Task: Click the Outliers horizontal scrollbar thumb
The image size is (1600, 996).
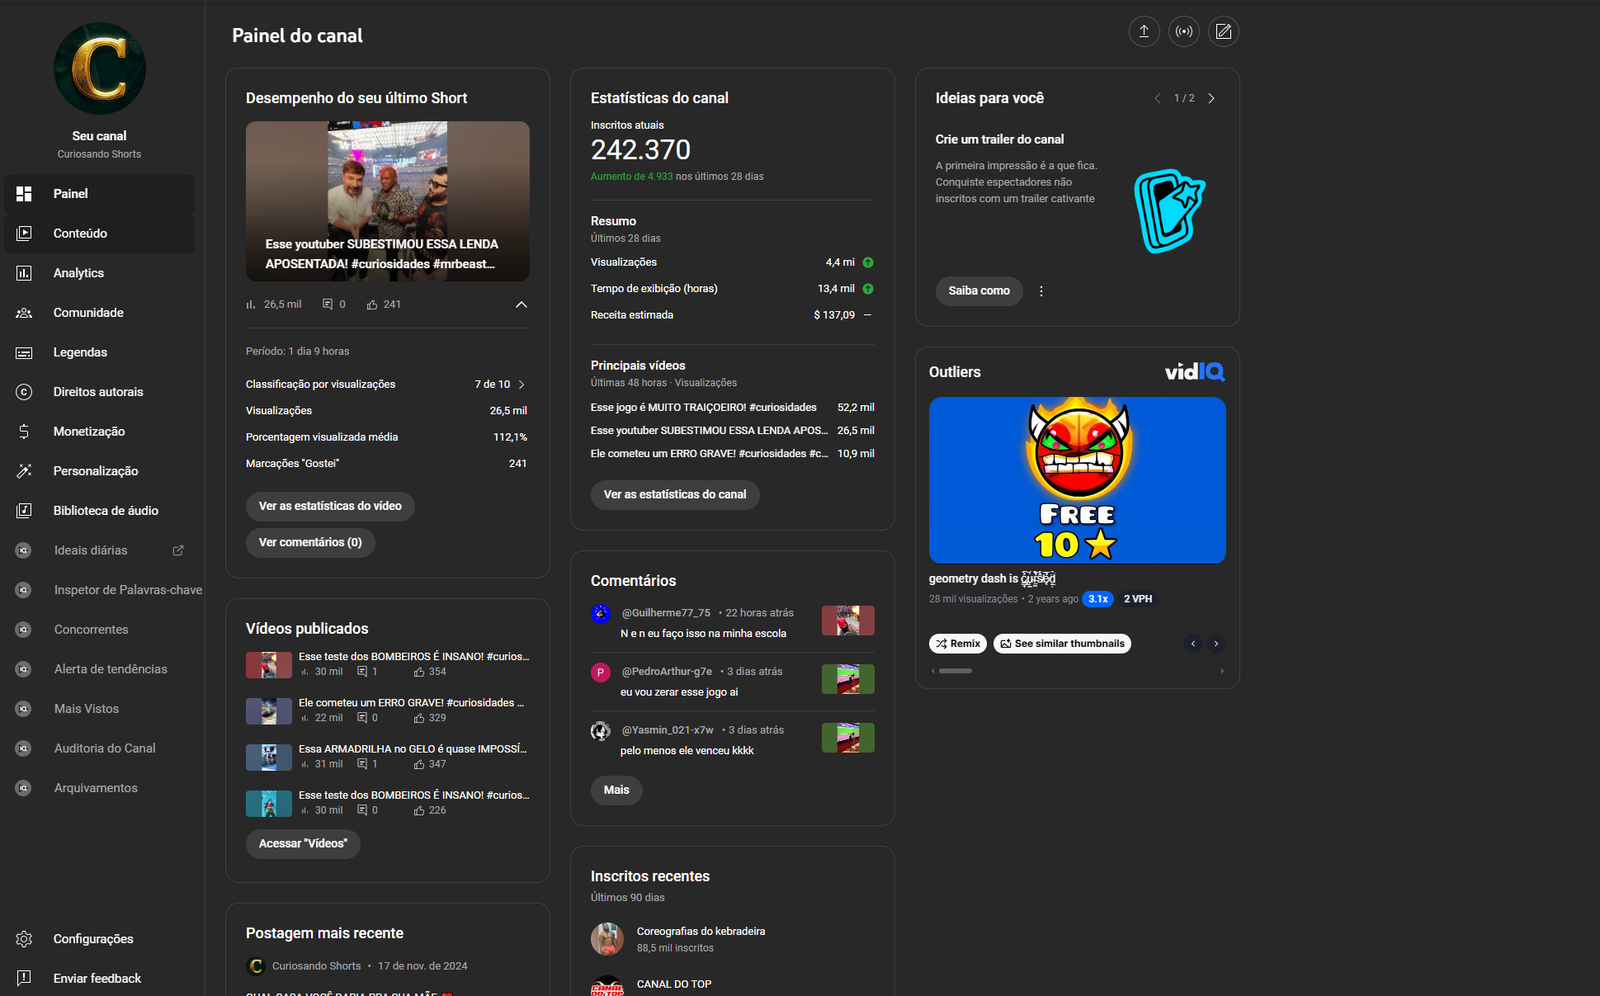Action: (x=955, y=671)
